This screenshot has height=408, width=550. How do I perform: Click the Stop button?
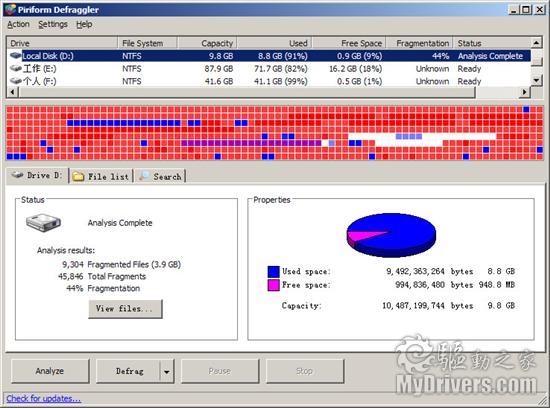pyautogui.click(x=304, y=371)
